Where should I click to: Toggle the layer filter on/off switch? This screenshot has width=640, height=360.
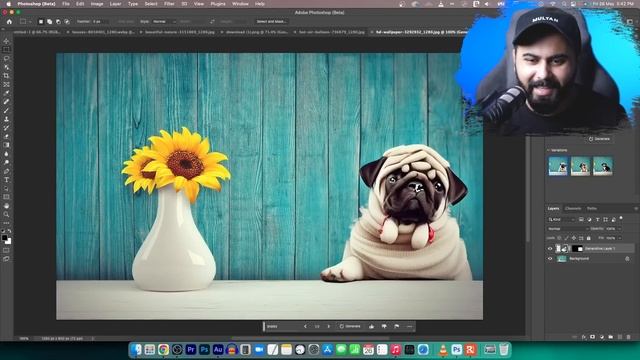pyautogui.click(x=621, y=219)
